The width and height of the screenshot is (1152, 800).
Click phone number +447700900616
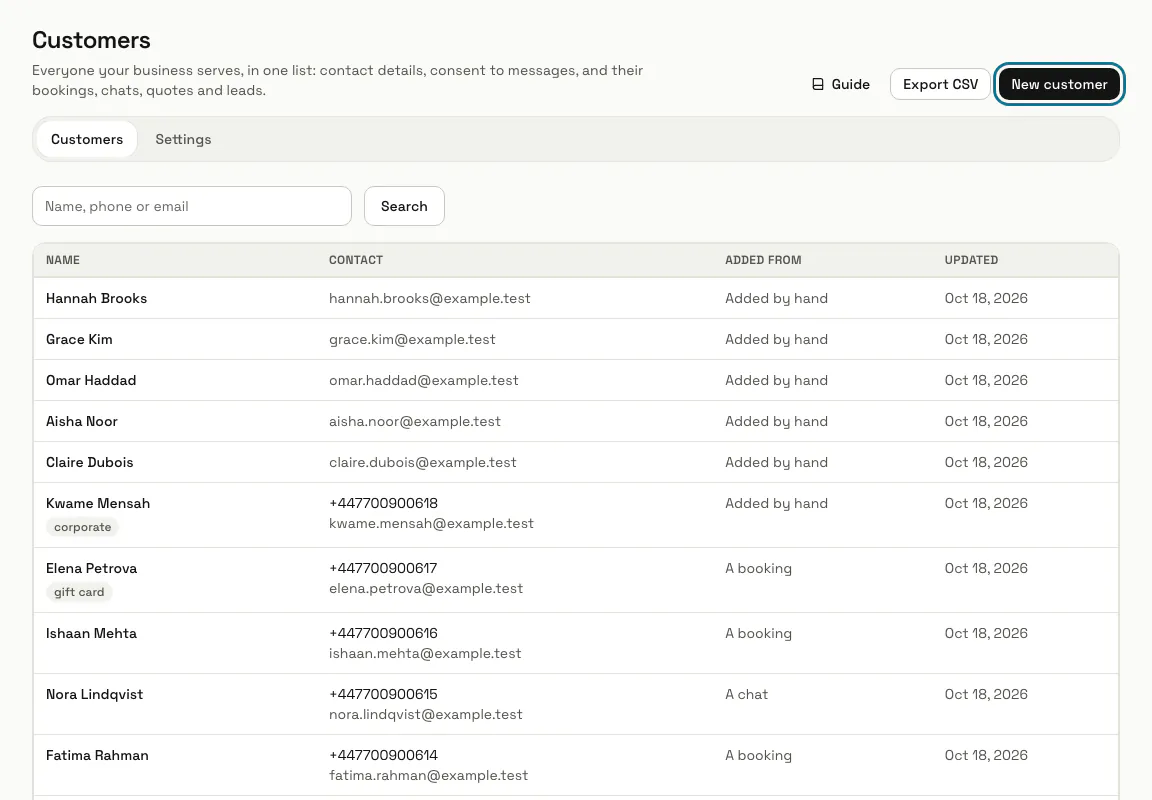383,633
